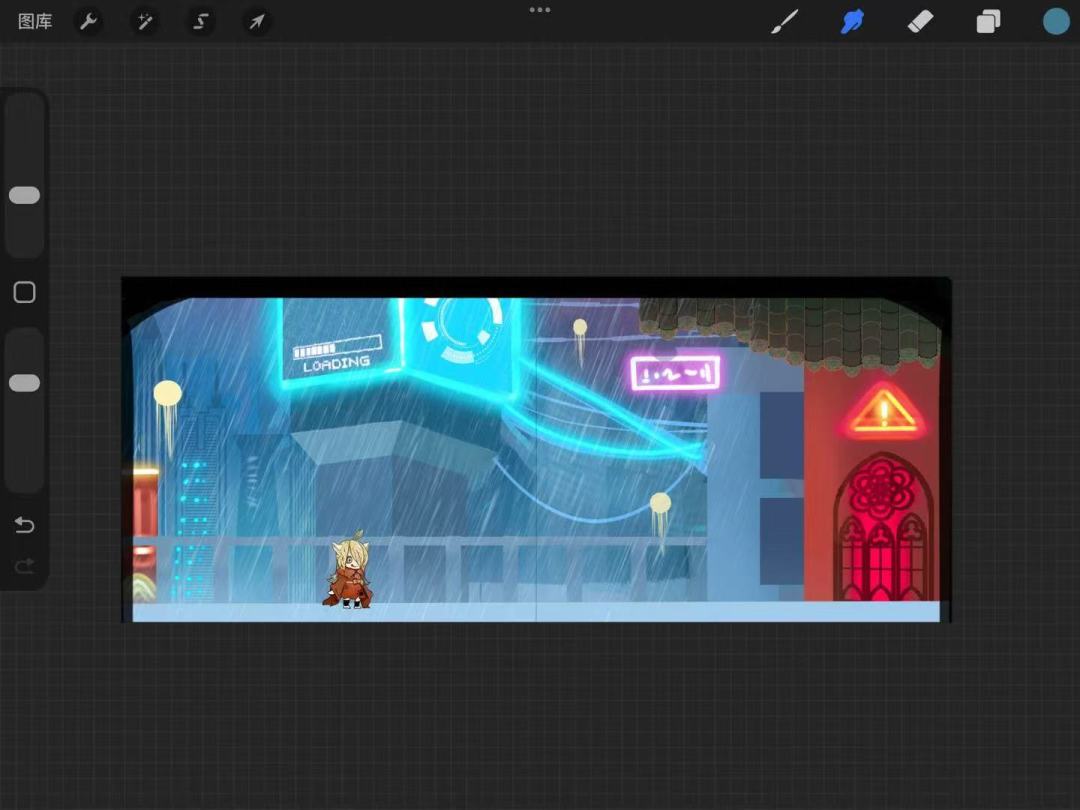This screenshot has width=1080, height=810.
Task: Open the Actions wrench menu
Action: click(88, 21)
